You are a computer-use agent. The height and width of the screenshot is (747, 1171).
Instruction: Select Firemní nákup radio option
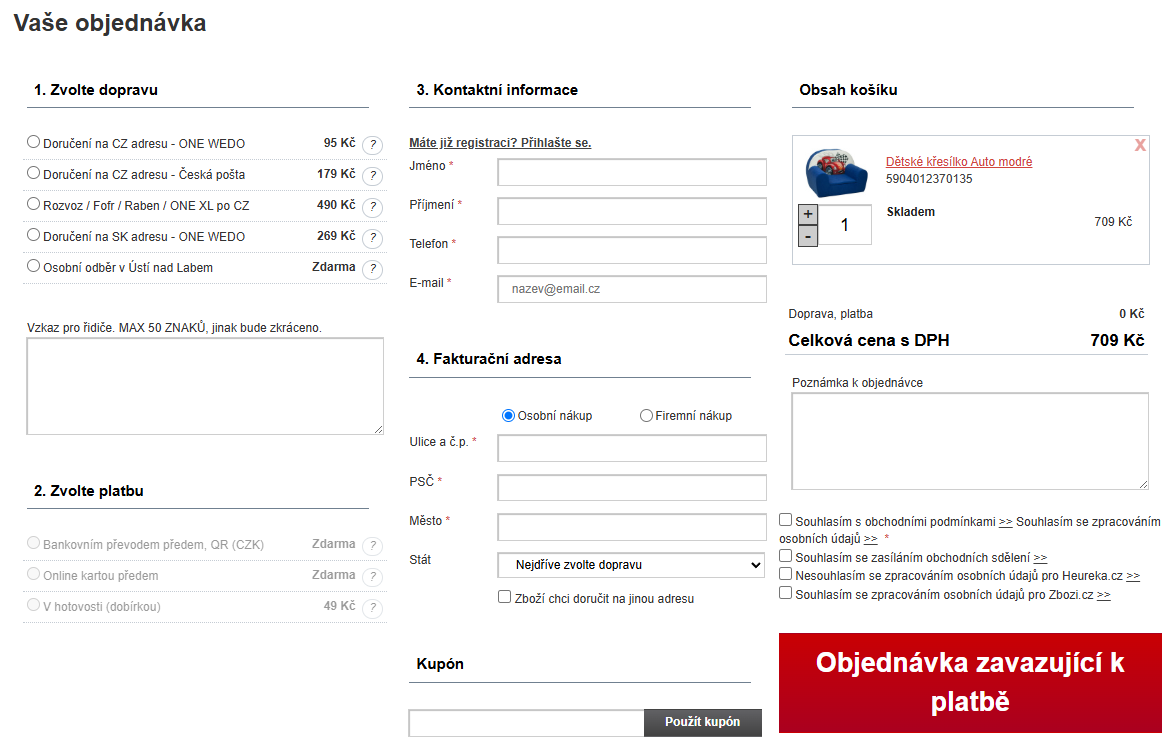(x=646, y=415)
